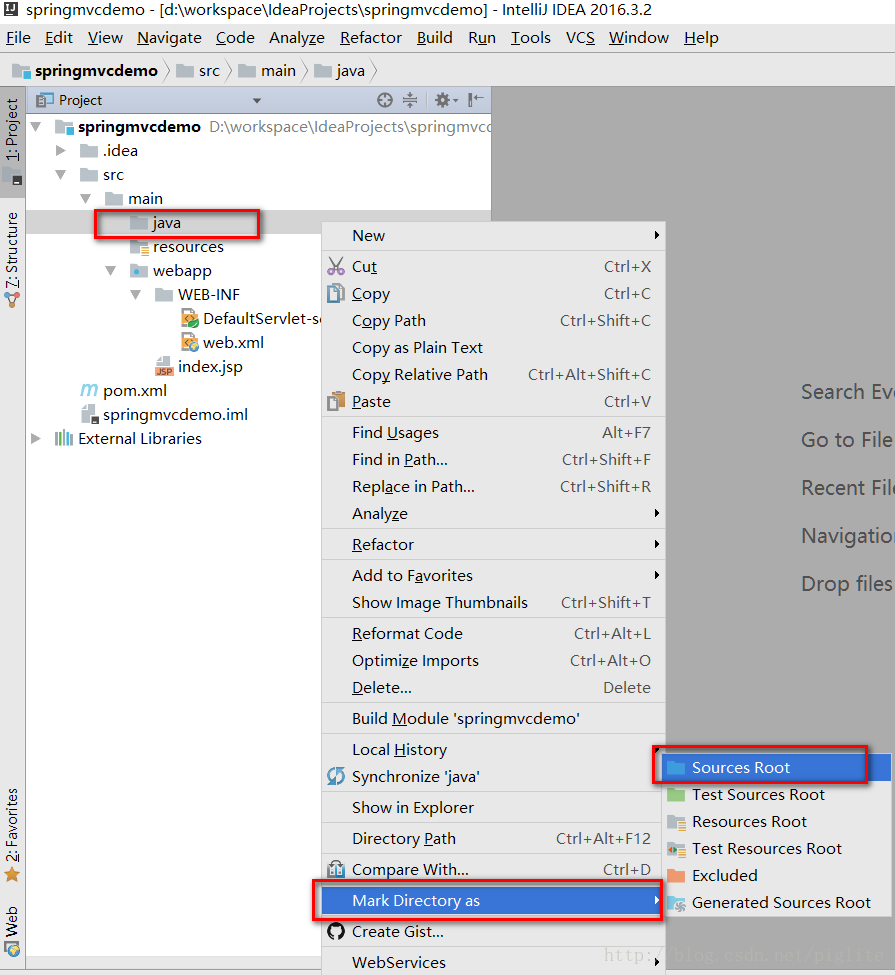Image resolution: width=895 pixels, height=975 pixels.
Task: Click the JSP icon of index.jsp
Action: coord(164,366)
